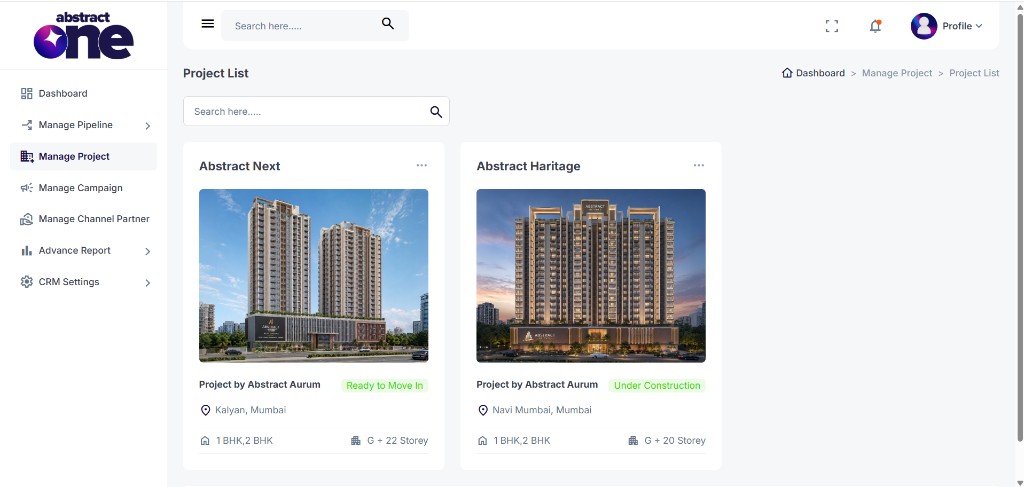Click home icon next to Abstract Next's BHK
This screenshot has height=487, width=1024.
205,441
